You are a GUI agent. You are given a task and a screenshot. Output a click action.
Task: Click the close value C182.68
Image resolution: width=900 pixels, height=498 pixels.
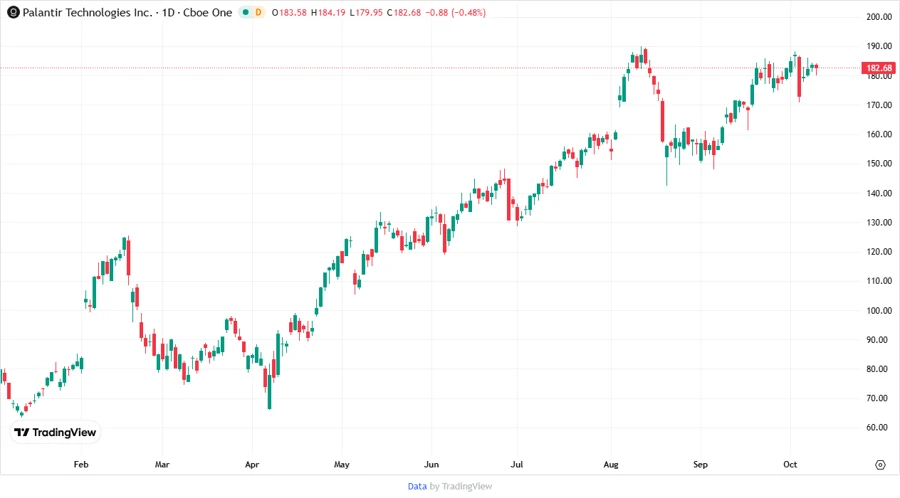tap(404, 12)
